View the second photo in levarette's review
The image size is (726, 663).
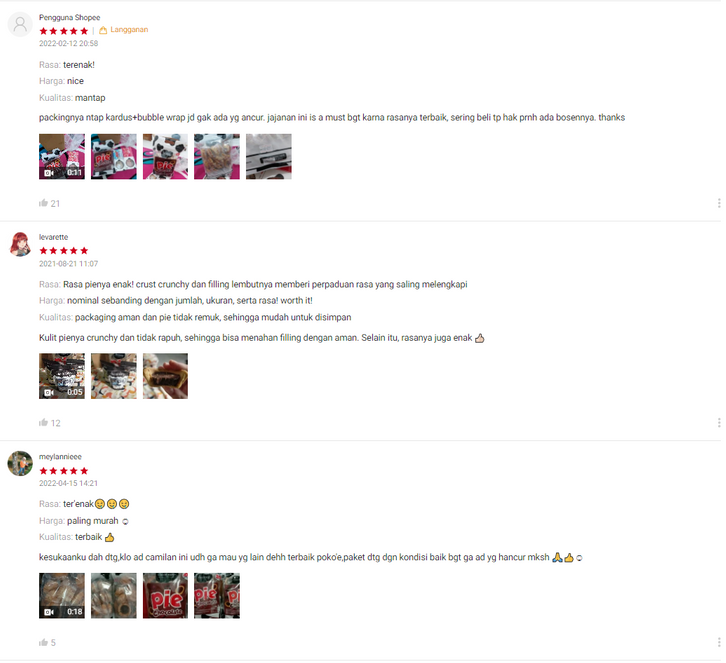pos(113,376)
